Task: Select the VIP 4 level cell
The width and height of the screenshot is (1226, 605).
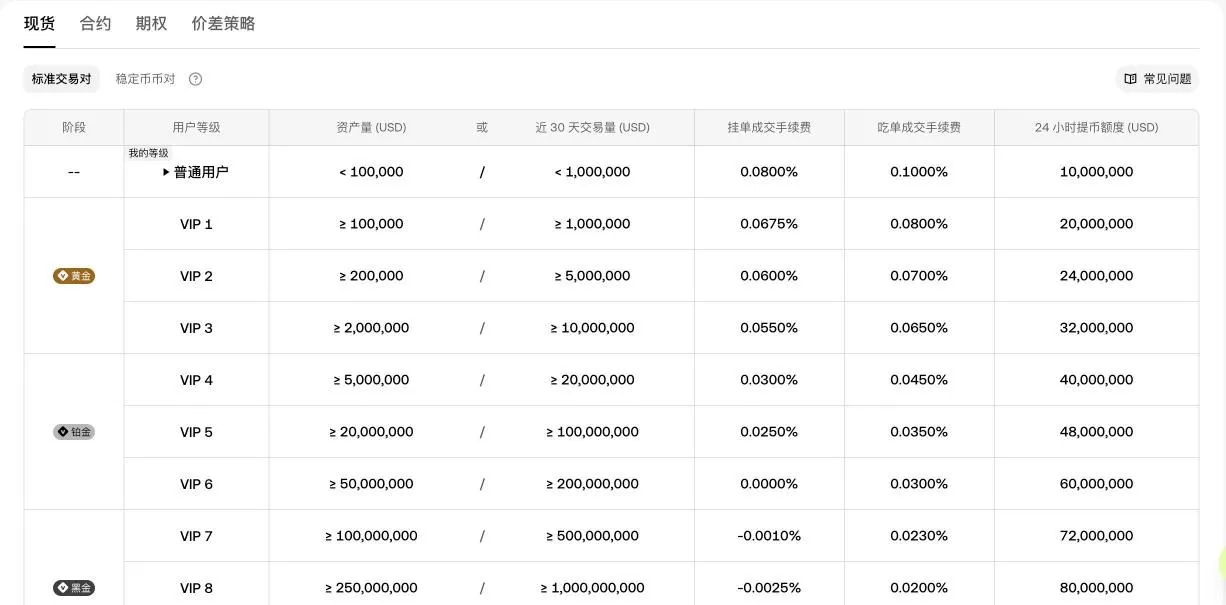Action: point(196,380)
